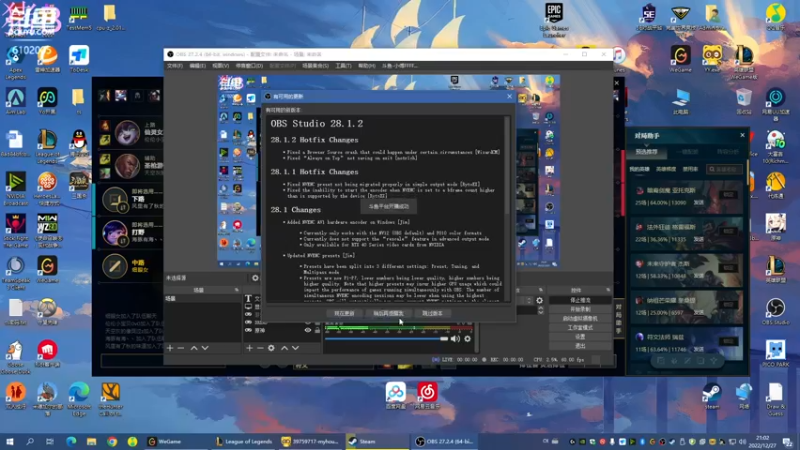Open Microsoft Edge desktop shortcut
Viewport: 800px width, 450px height.
click(79, 398)
